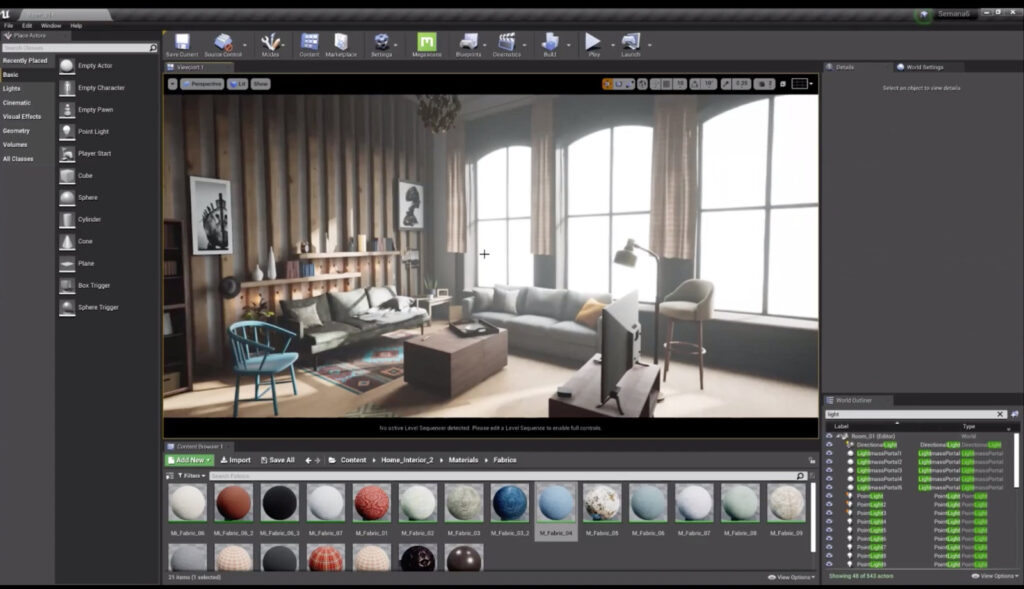The height and width of the screenshot is (589, 1024).
Task: Click the Save Current toolbar icon
Action: click(182, 42)
